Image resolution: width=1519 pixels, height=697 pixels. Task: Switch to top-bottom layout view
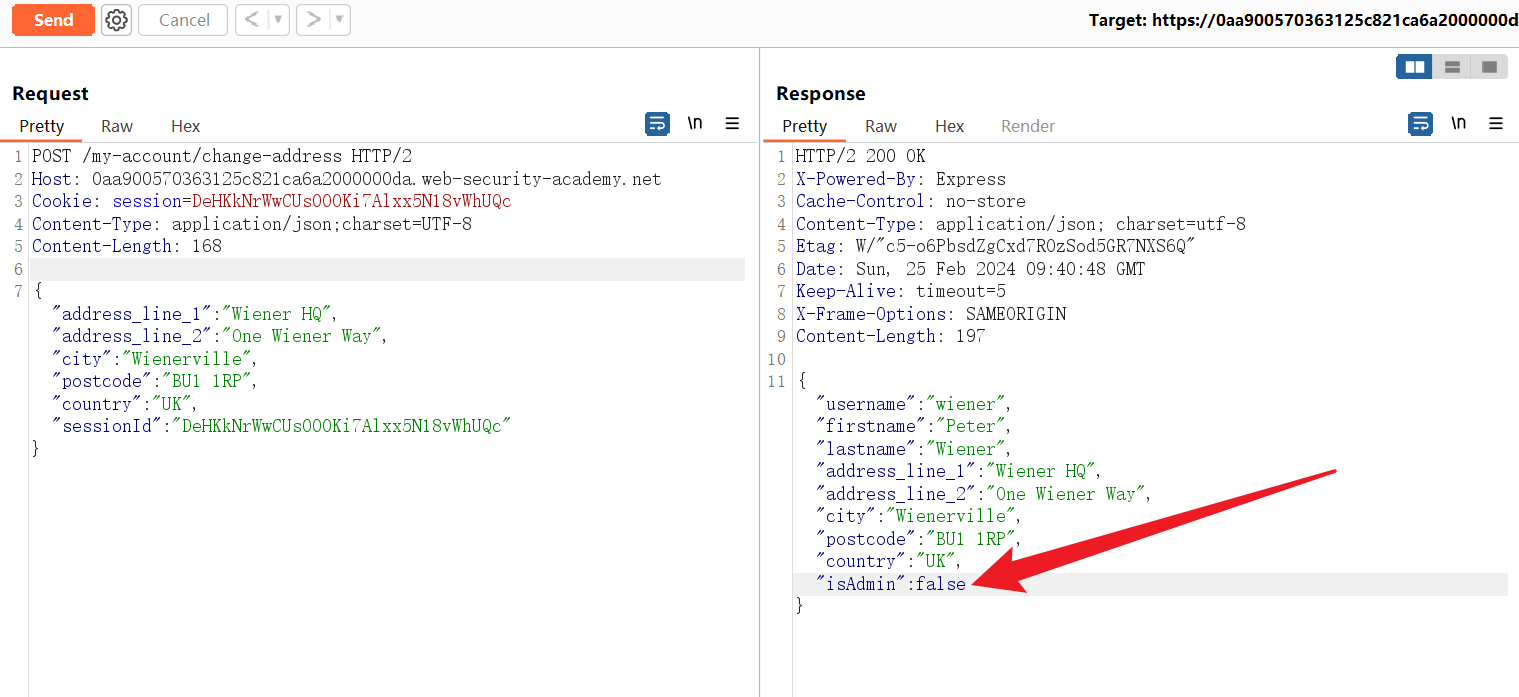tap(1452, 67)
